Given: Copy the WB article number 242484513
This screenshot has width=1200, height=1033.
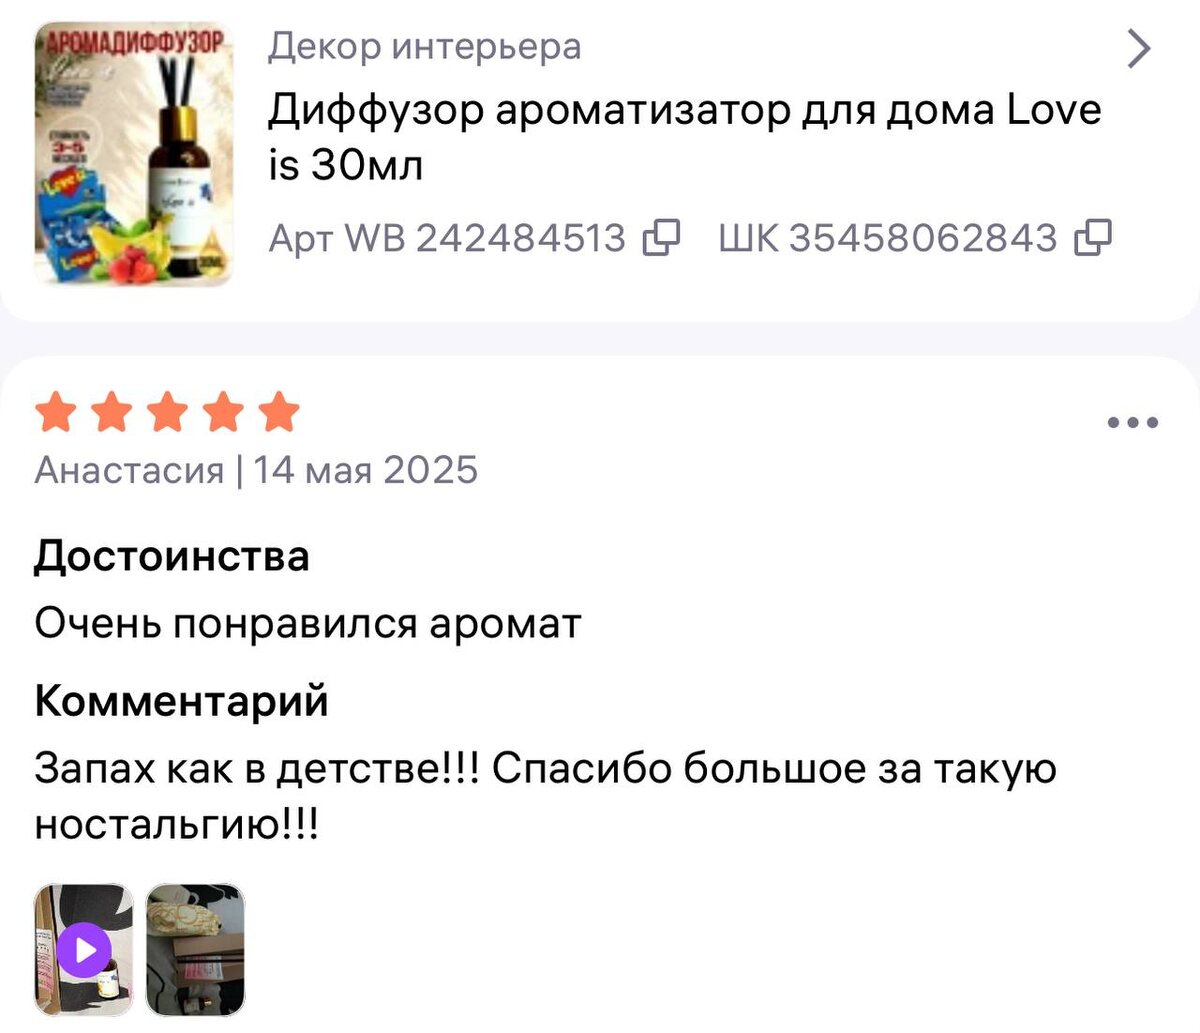Looking at the screenshot, I should (x=662, y=238).
